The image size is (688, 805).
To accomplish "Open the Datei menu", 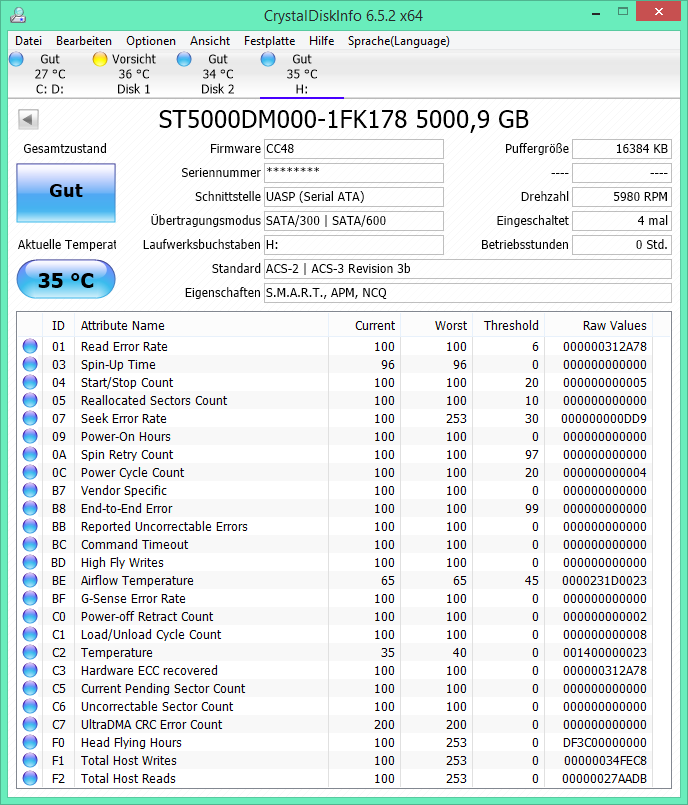I will [x=28, y=41].
